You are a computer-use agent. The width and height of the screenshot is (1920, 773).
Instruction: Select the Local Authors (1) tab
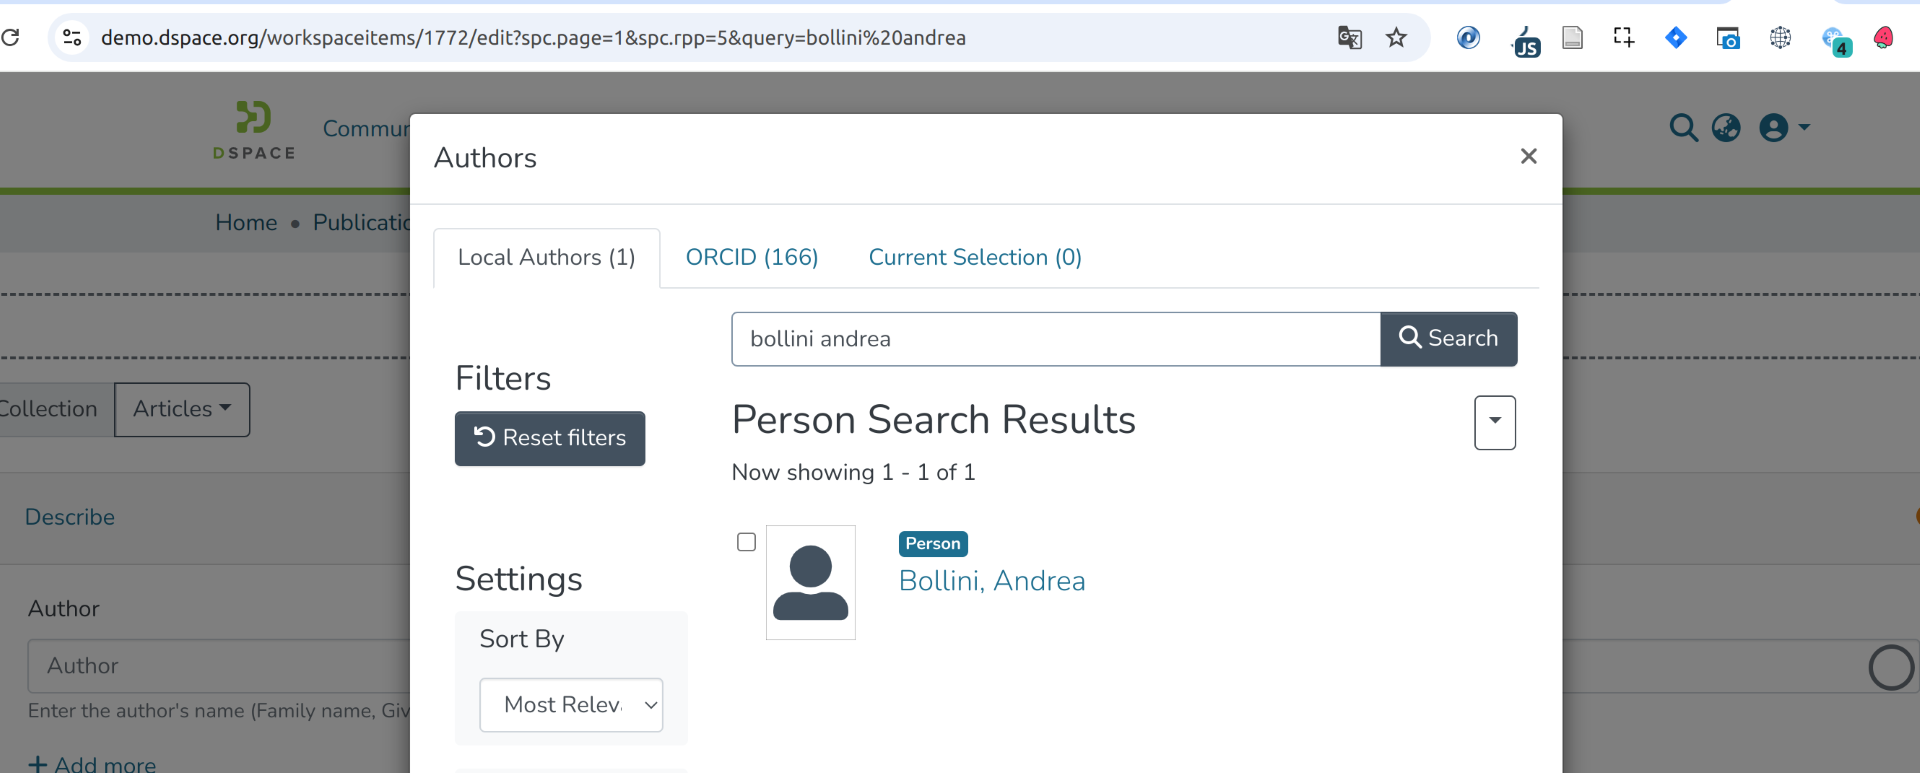tap(546, 258)
